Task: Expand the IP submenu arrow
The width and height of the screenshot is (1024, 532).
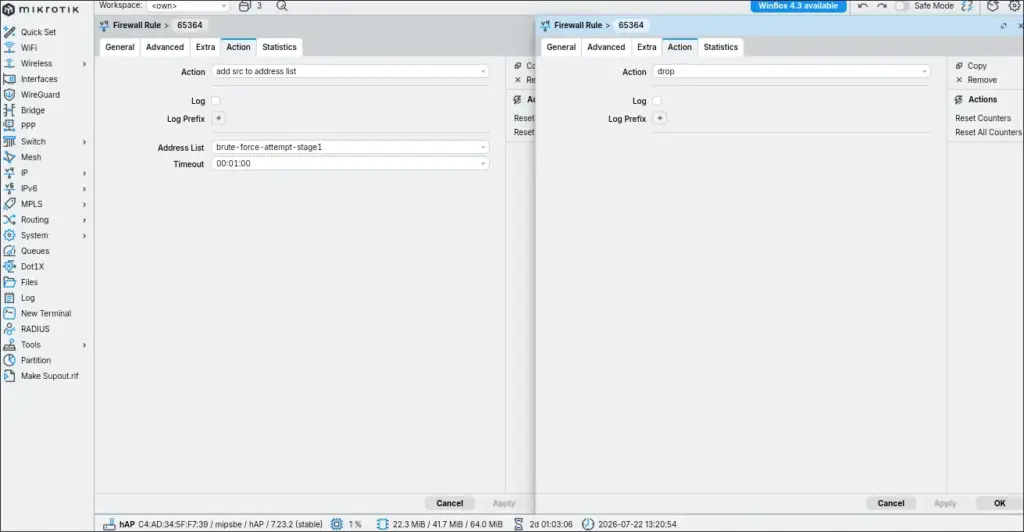Action: 84,174
